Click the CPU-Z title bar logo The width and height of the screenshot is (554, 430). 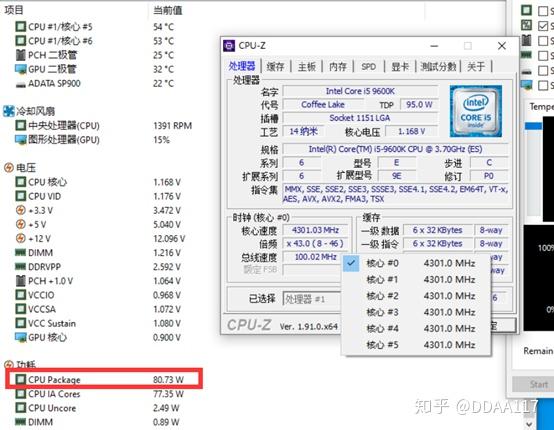229,46
